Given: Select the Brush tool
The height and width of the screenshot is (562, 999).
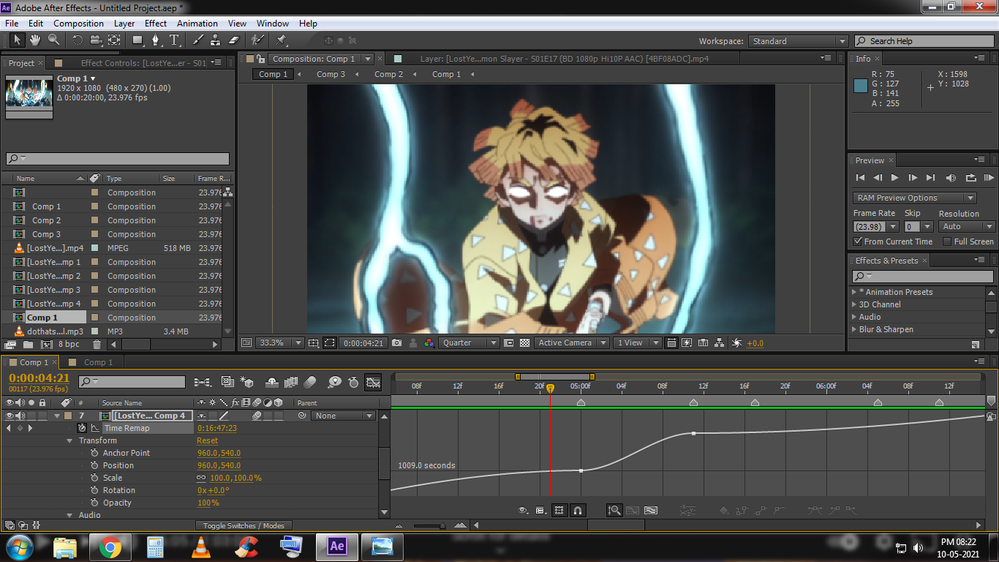Looking at the screenshot, I should point(198,40).
